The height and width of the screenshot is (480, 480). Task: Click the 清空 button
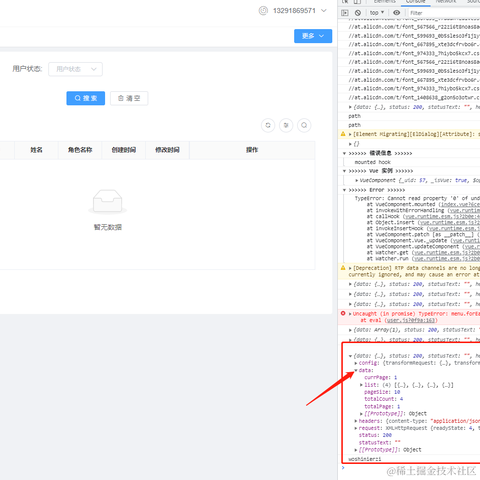tap(129, 98)
